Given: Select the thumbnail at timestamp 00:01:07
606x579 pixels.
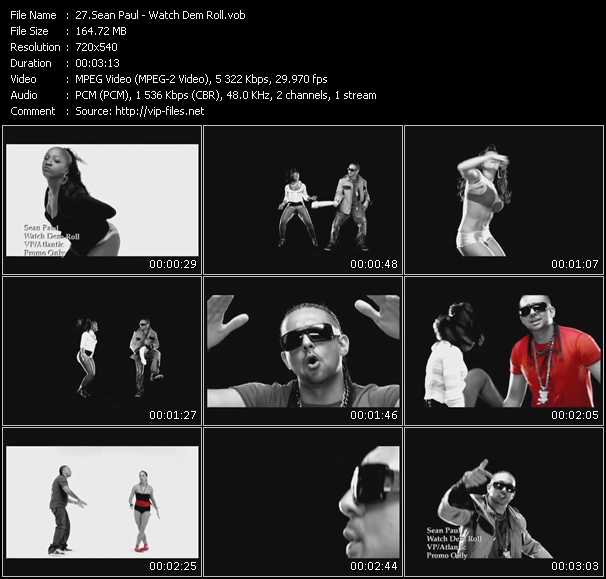Looking at the screenshot, I should tap(504, 200).
